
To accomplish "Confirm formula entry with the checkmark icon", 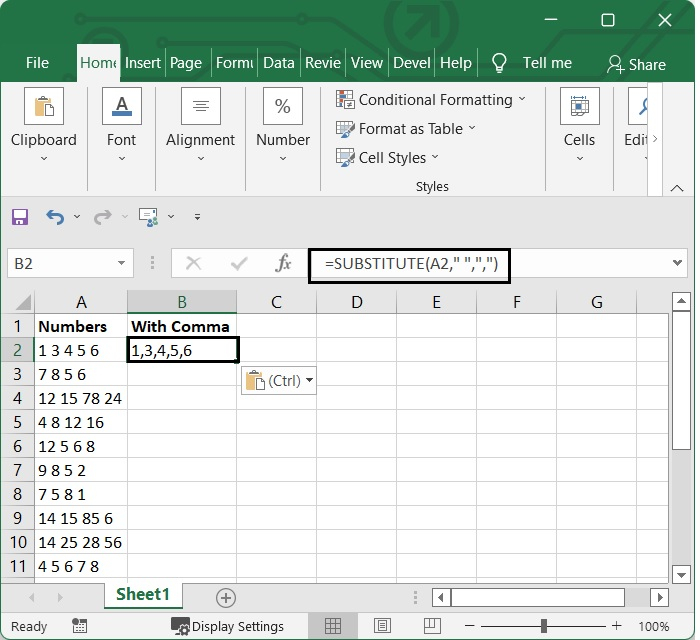I will tap(239, 263).
